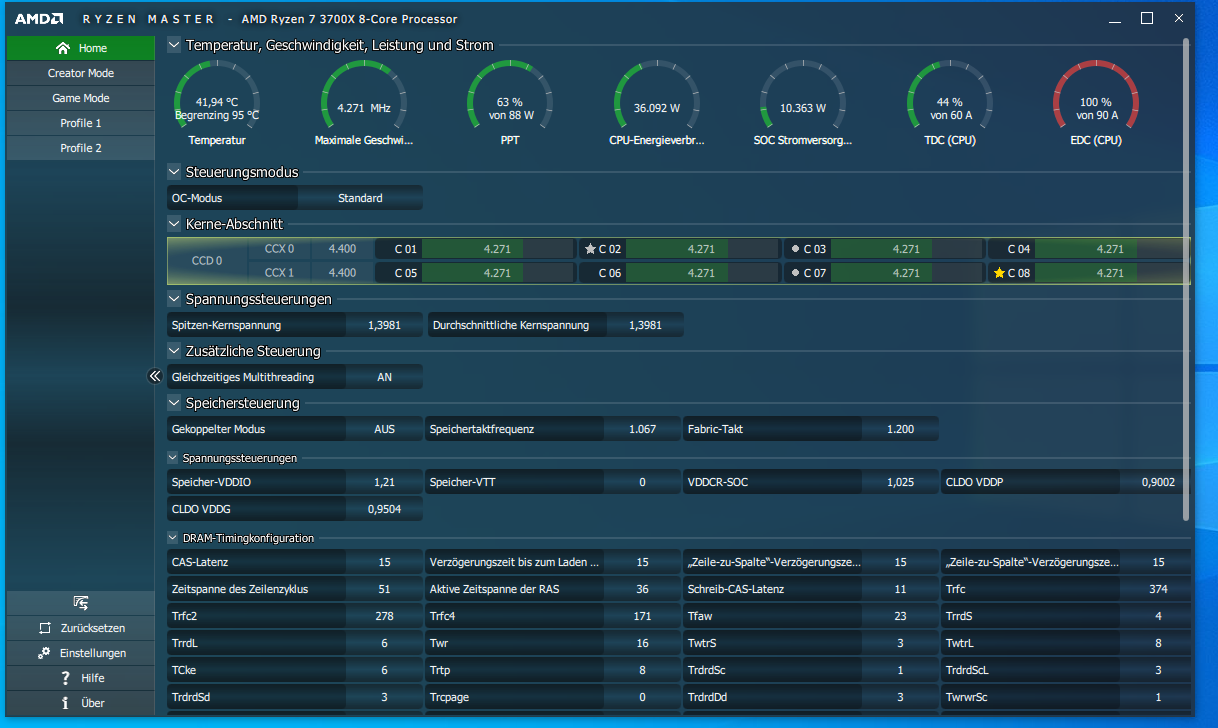
Task: Click the gear Einstellungen icon
Action: (44, 653)
